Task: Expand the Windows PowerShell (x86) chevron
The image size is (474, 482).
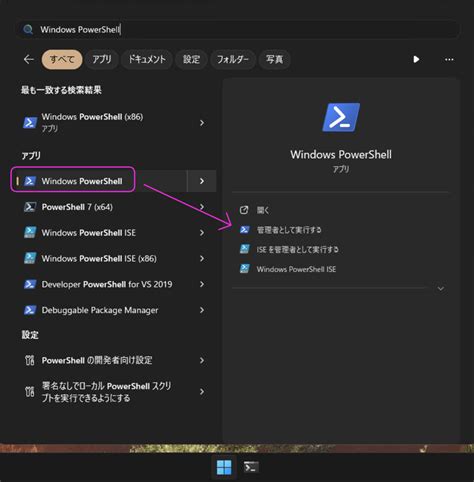Action: (202, 123)
